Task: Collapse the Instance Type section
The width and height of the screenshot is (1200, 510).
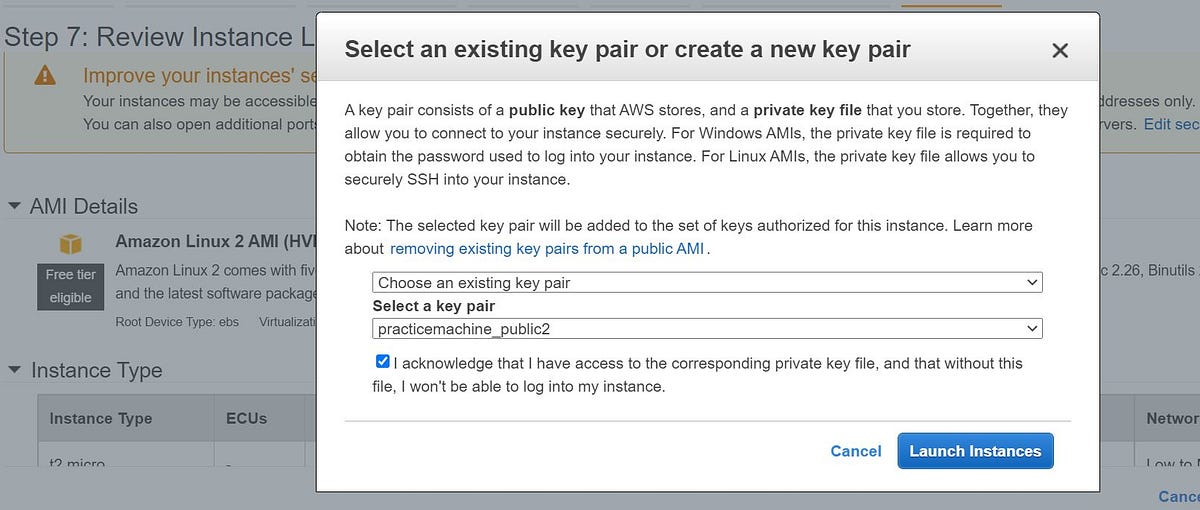Action: [14, 370]
